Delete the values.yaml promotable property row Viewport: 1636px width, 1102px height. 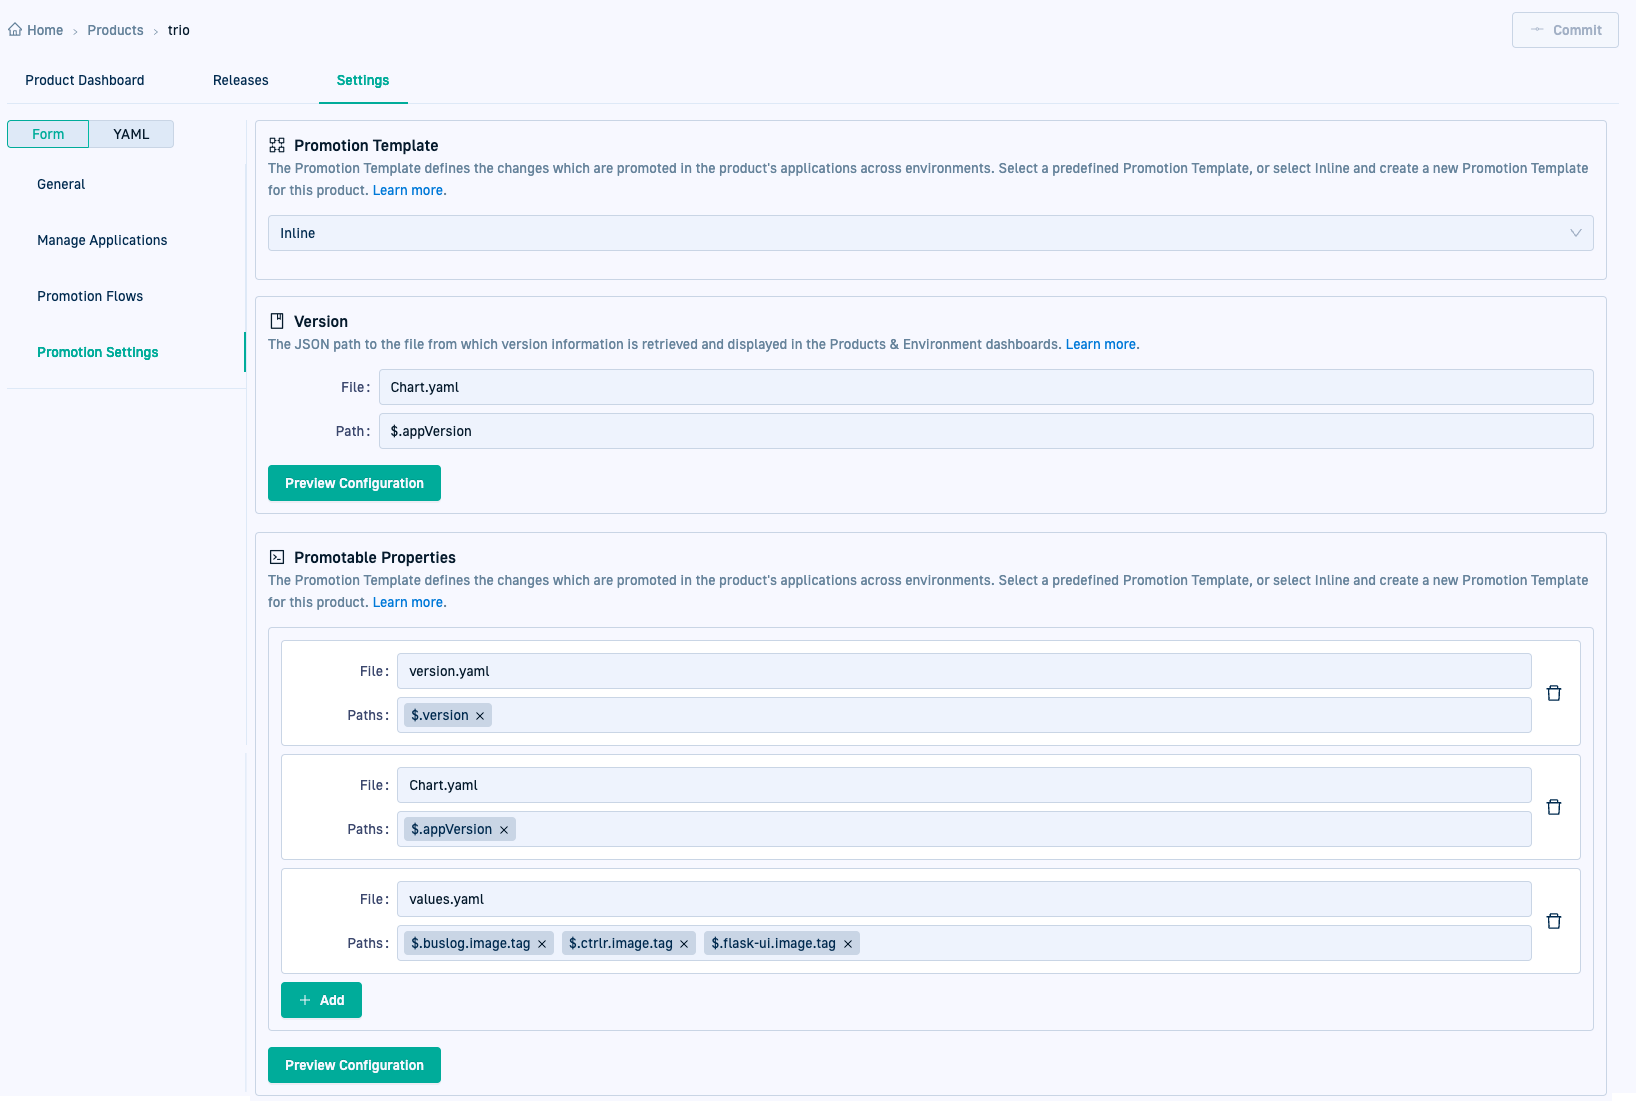pos(1553,921)
